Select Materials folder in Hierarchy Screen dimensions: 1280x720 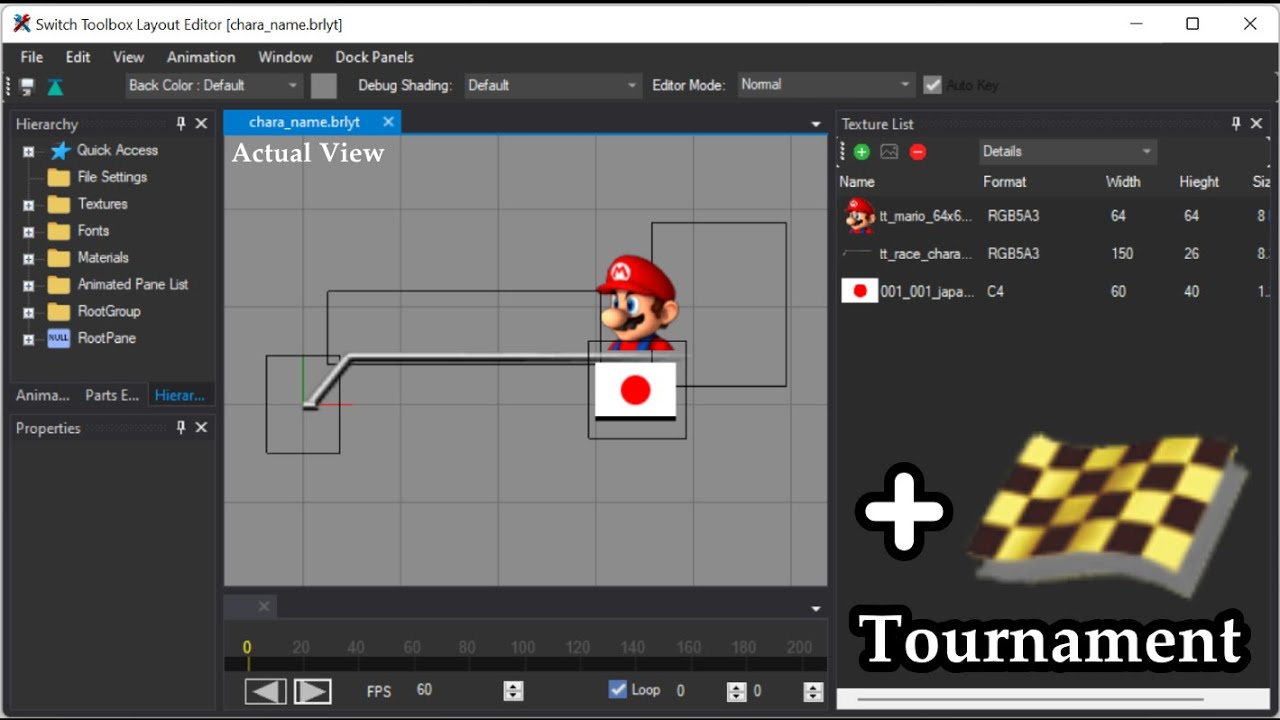89,258
